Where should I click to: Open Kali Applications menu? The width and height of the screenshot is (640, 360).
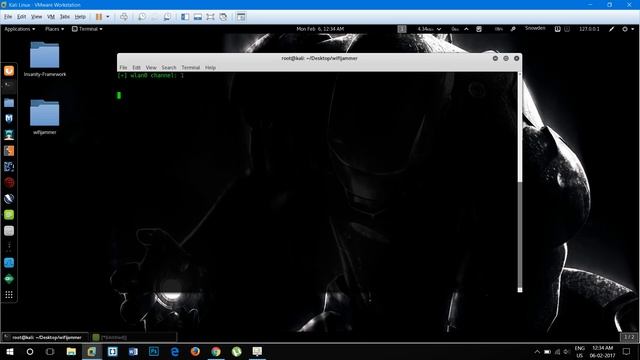[x=20, y=29]
